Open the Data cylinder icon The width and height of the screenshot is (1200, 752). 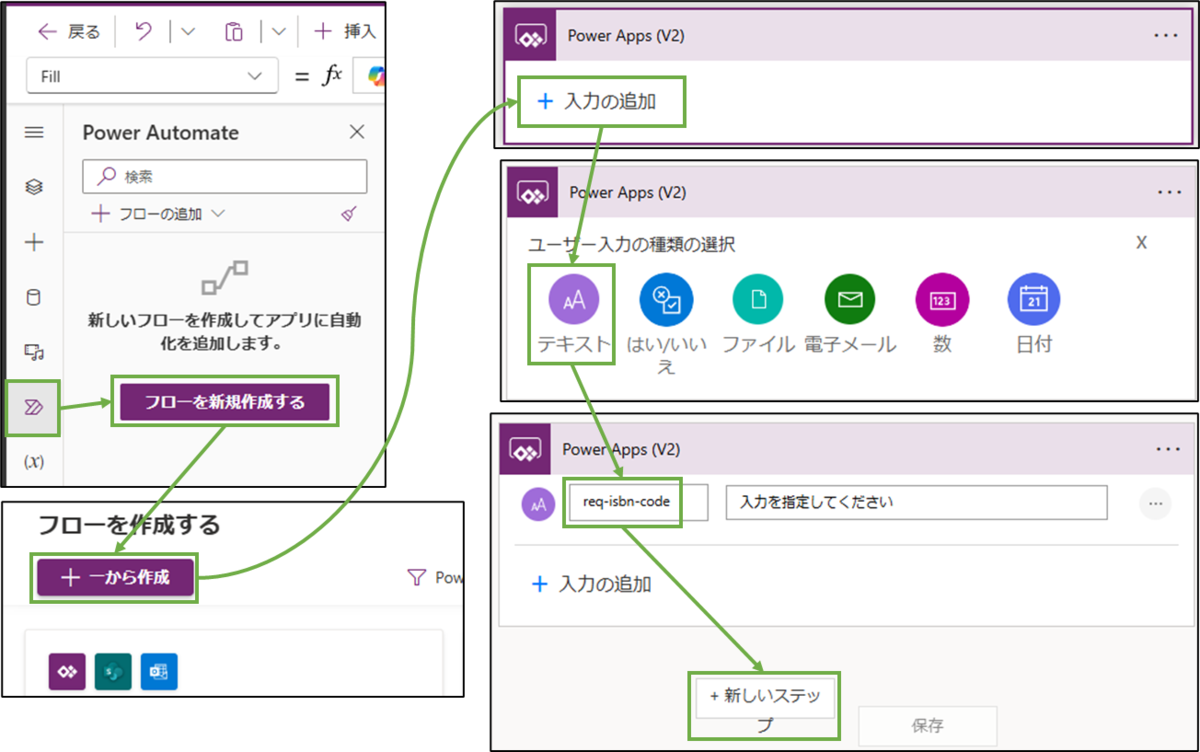[x=34, y=297]
